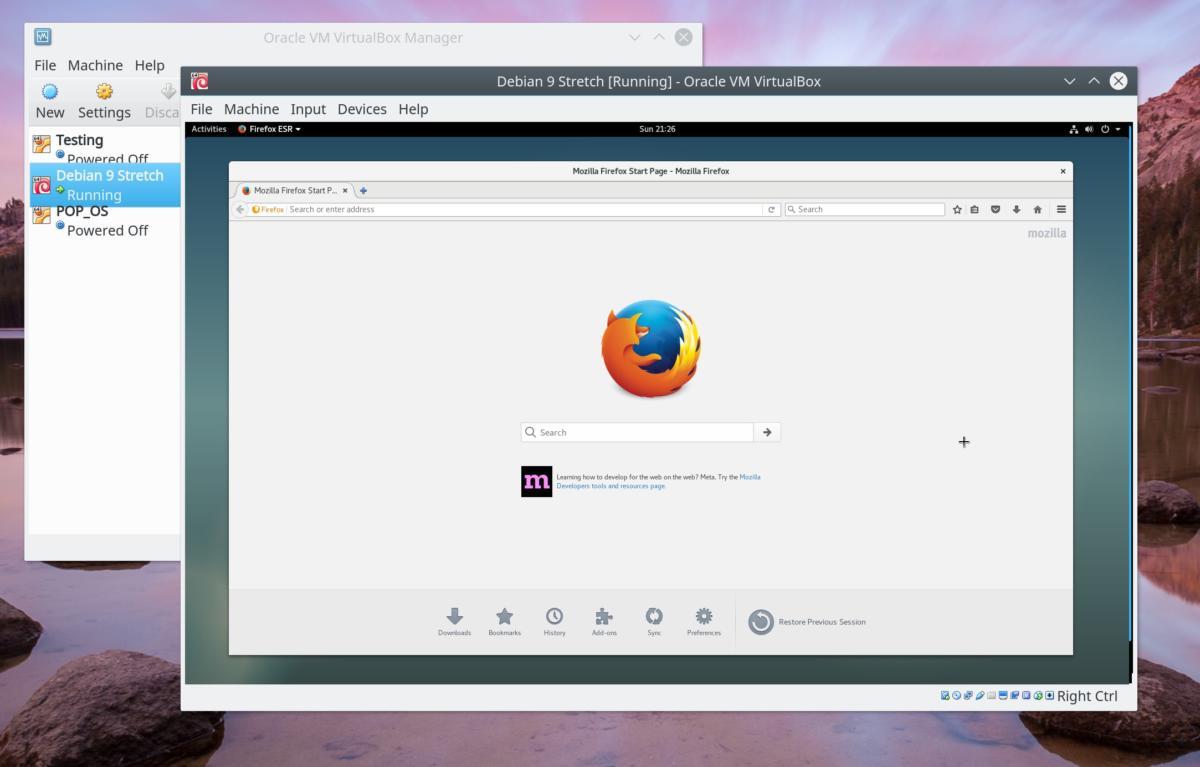Click History shortcut on start page
The image size is (1200, 767).
(x=554, y=621)
